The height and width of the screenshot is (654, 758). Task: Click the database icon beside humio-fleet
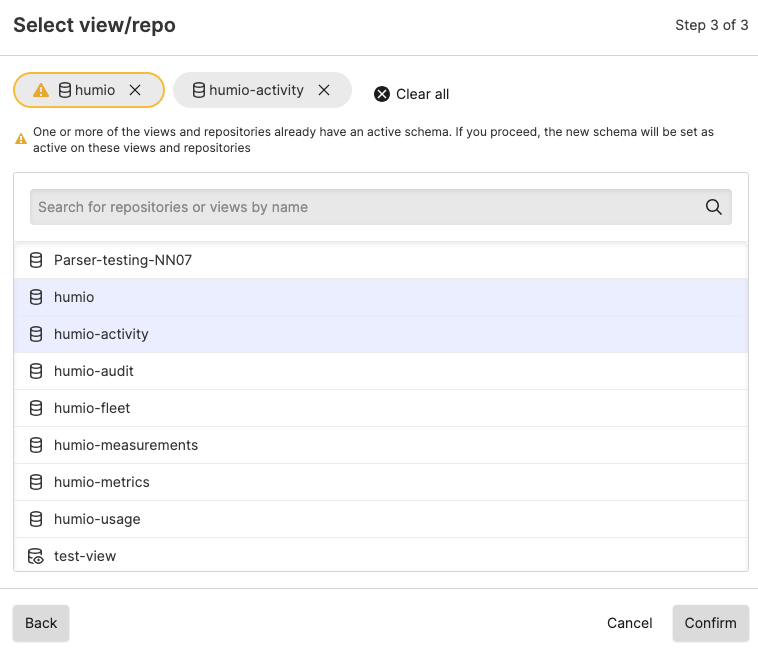point(36,408)
